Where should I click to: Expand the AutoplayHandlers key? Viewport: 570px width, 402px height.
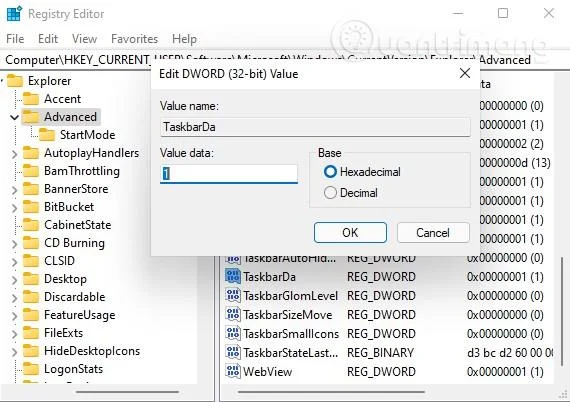click(x=14, y=154)
